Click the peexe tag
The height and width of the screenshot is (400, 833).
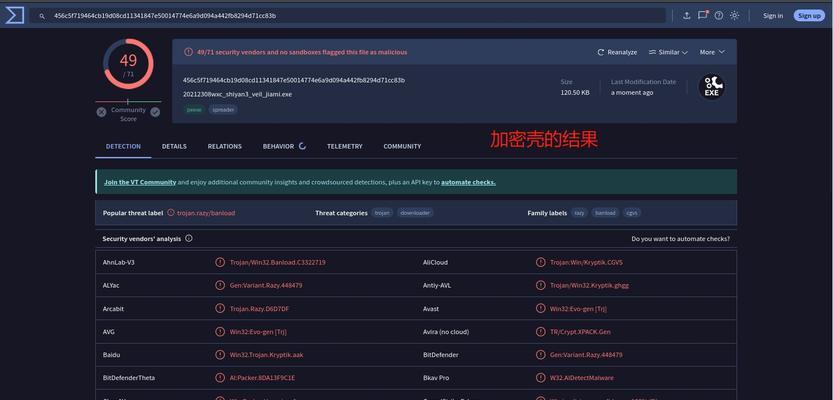194,109
